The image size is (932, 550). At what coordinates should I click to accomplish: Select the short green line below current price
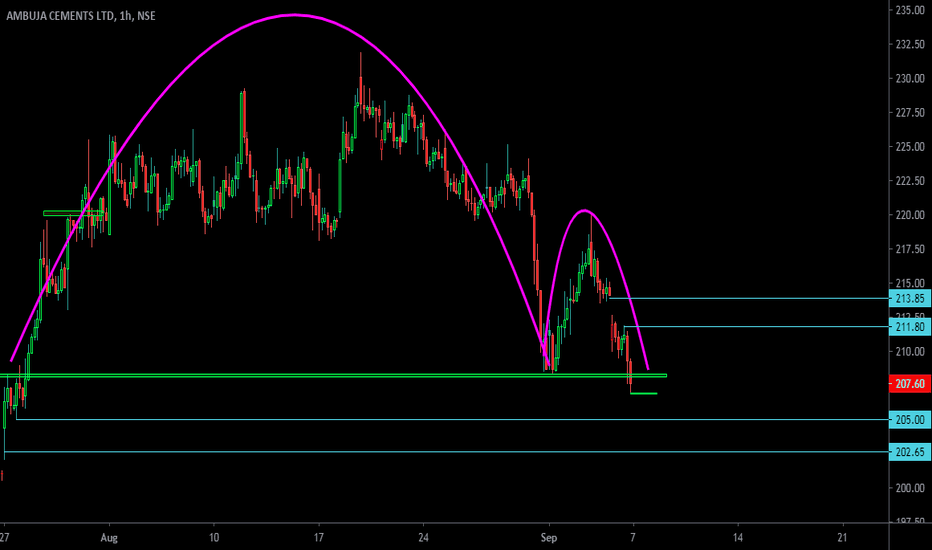point(644,394)
